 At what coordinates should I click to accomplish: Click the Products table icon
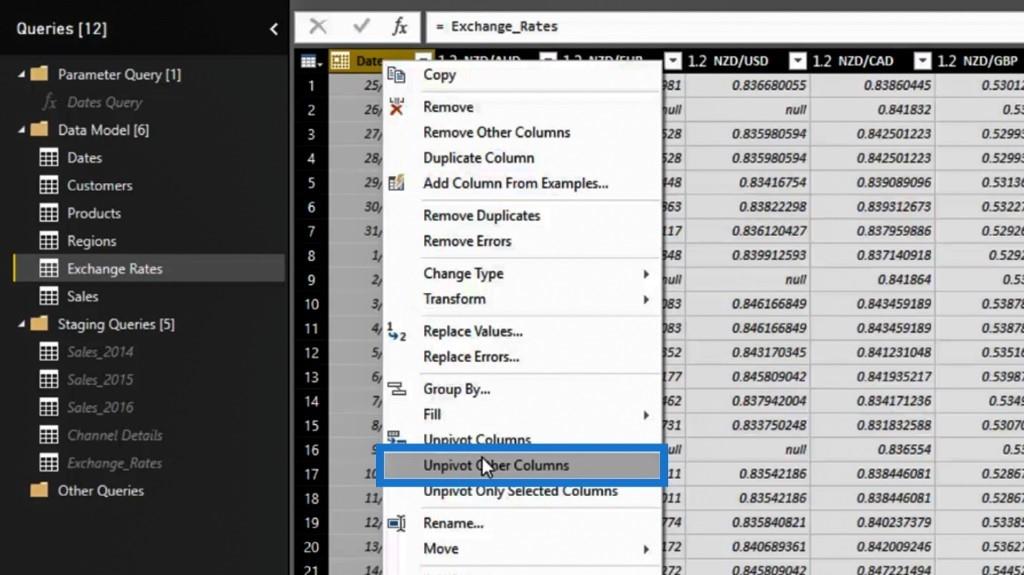pos(49,213)
